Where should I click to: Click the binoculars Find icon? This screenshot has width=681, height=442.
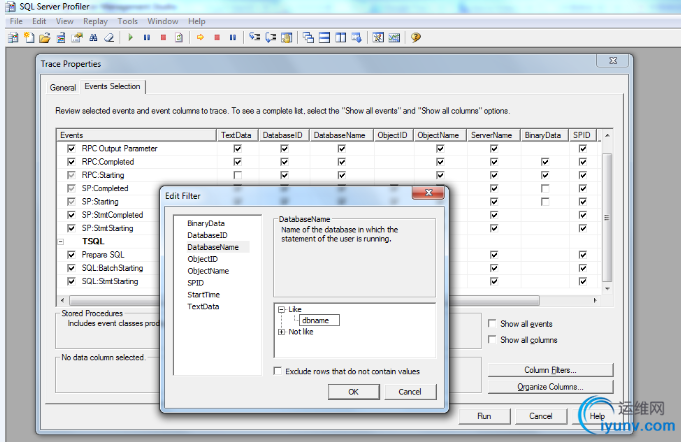[x=93, y=38]
